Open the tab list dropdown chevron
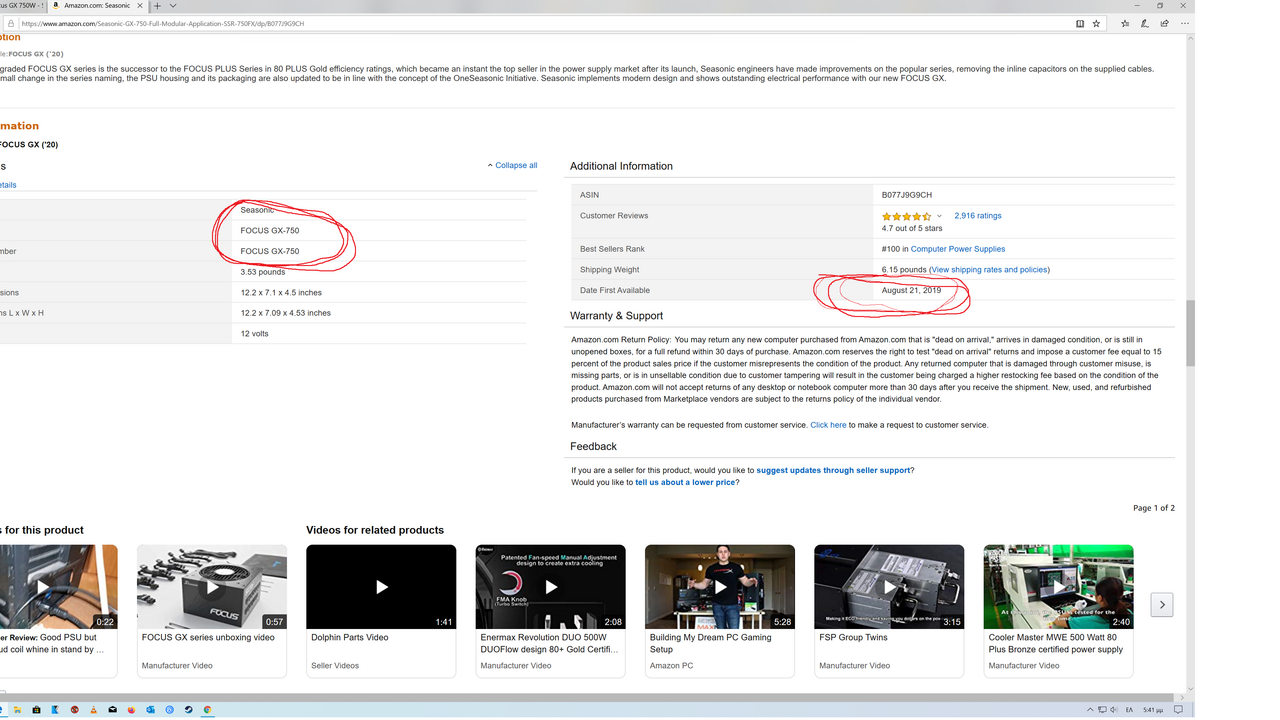Screen dimensions: 1280x720 pos(173,6)
